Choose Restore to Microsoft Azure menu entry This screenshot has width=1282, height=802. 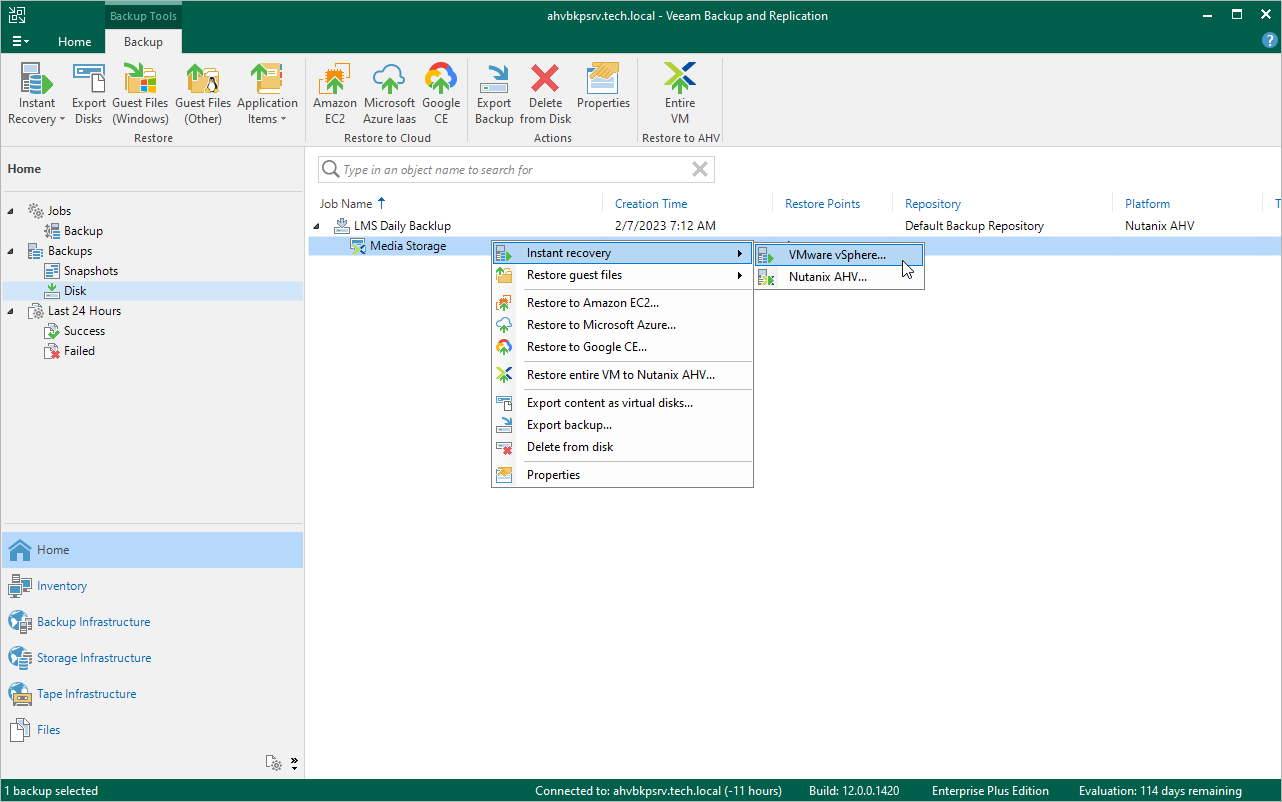(x=622, y=325)
